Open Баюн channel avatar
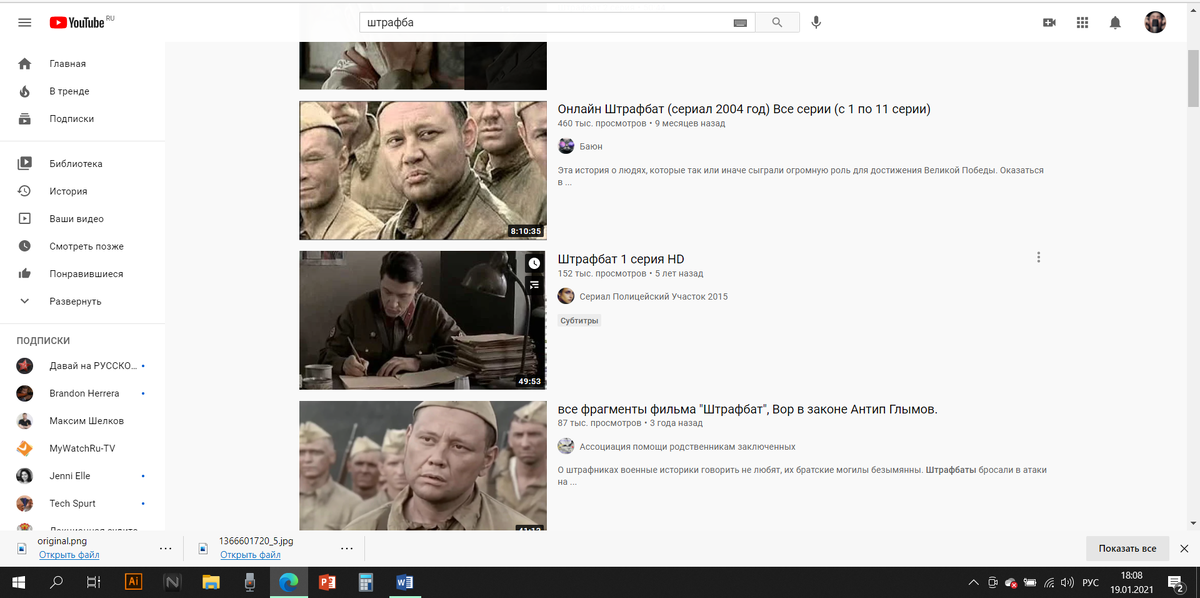Image resolution: width=1200 pixels, height=598 pixels. tap(566, 146)
